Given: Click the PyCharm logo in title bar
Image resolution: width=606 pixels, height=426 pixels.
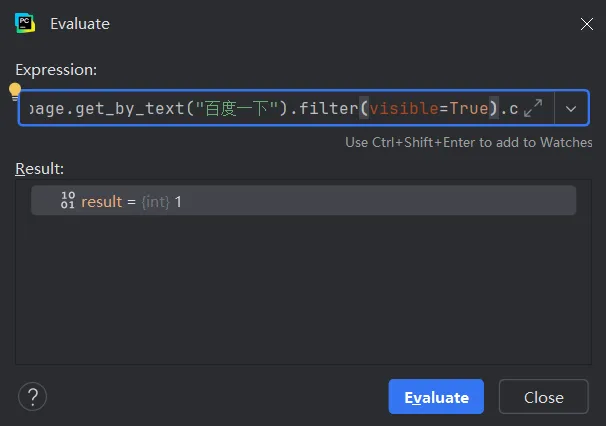Looking at the screenshot, I should tap(25, 23).
